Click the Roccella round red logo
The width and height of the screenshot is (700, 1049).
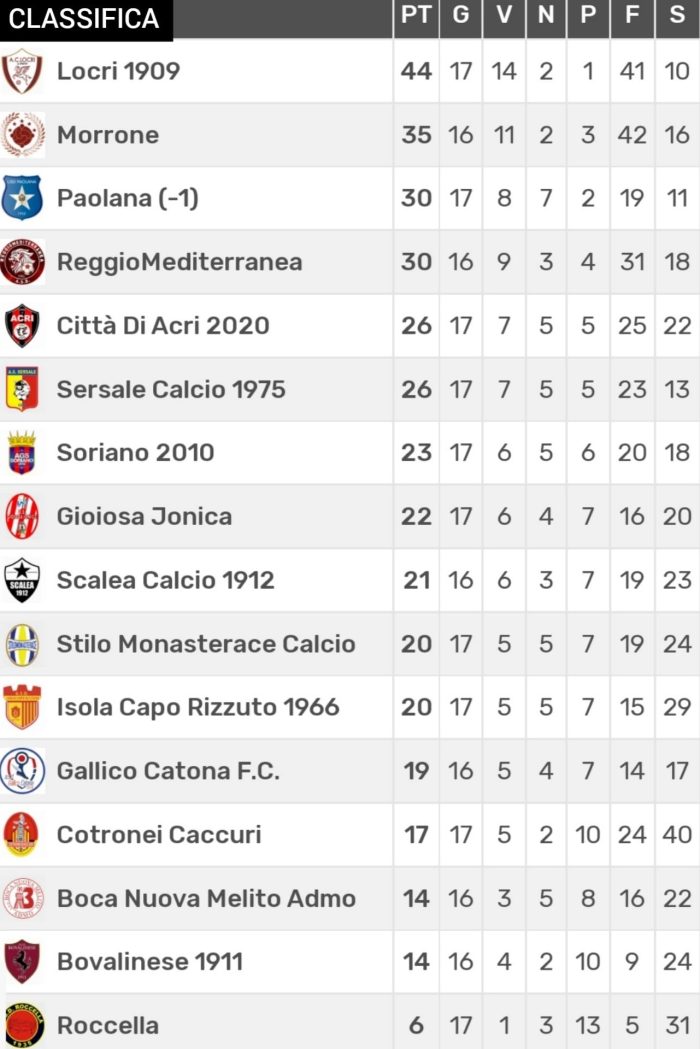[24, 1025]
